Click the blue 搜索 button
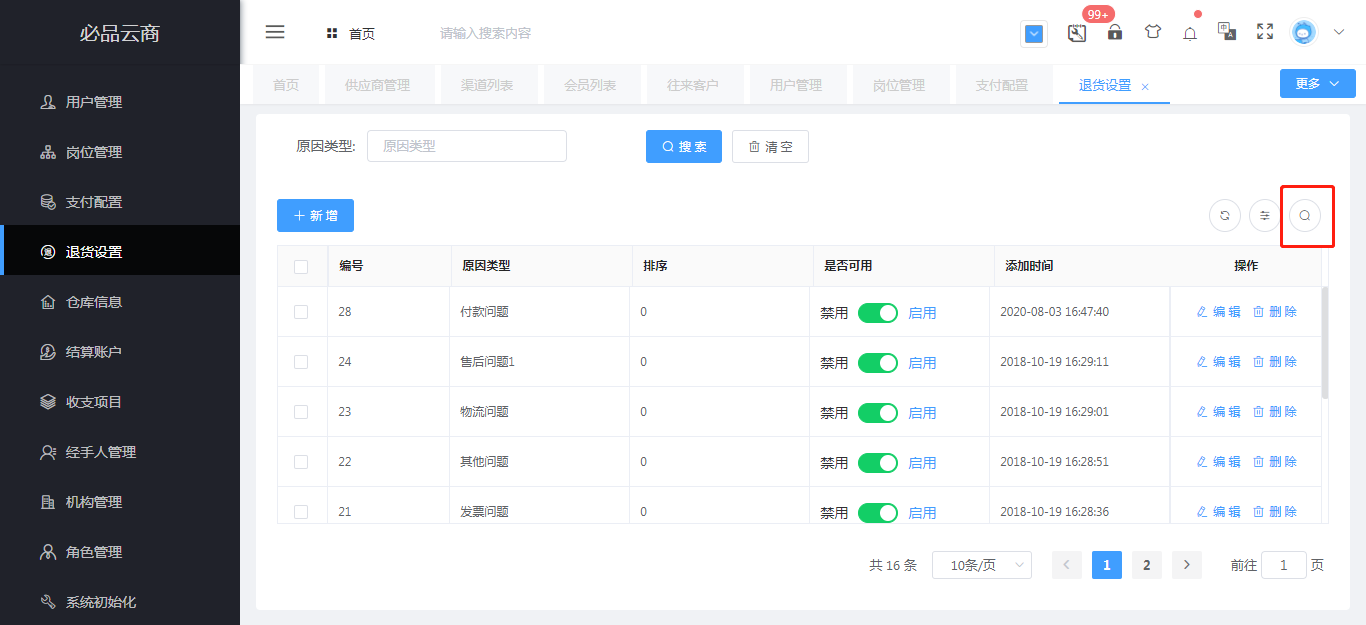 (x=684, y=146)
